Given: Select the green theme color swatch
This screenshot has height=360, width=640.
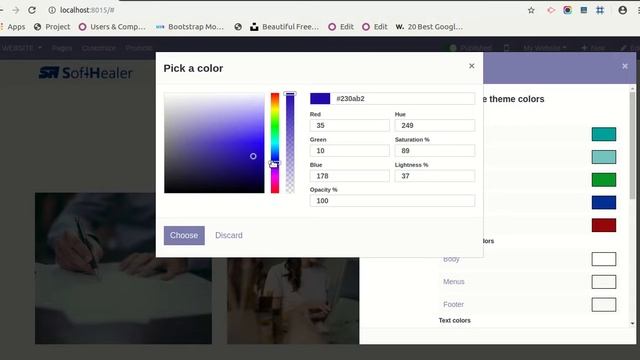Looking at the screenshot, I should pyautogui.click(x=604, y=180).
